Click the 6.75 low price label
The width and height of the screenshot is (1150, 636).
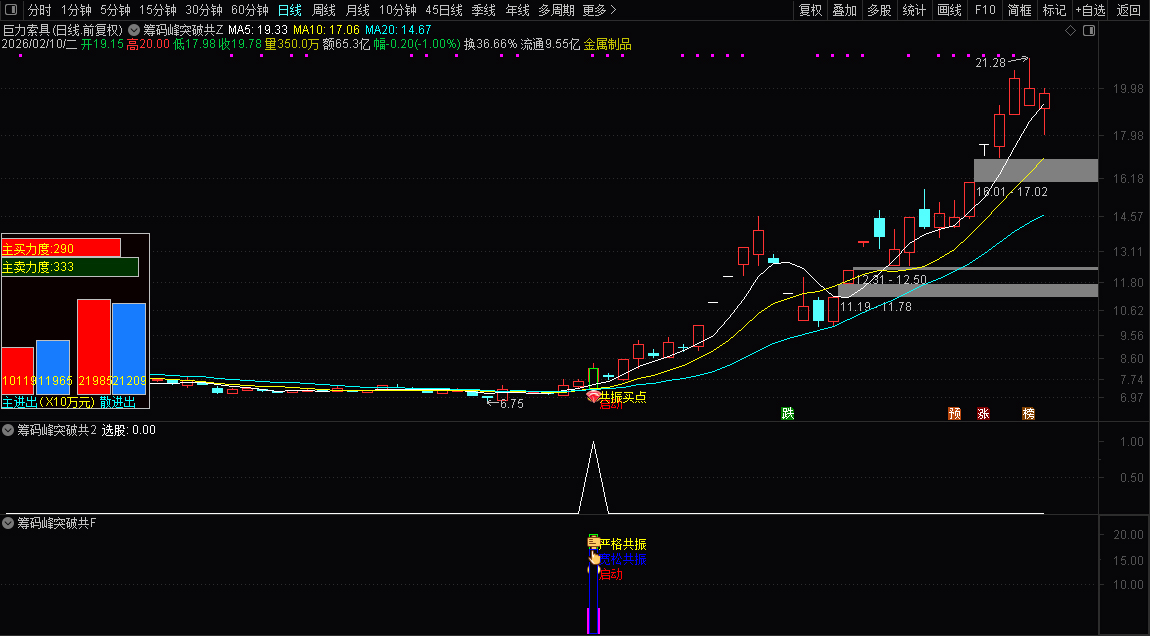point(512,403)
